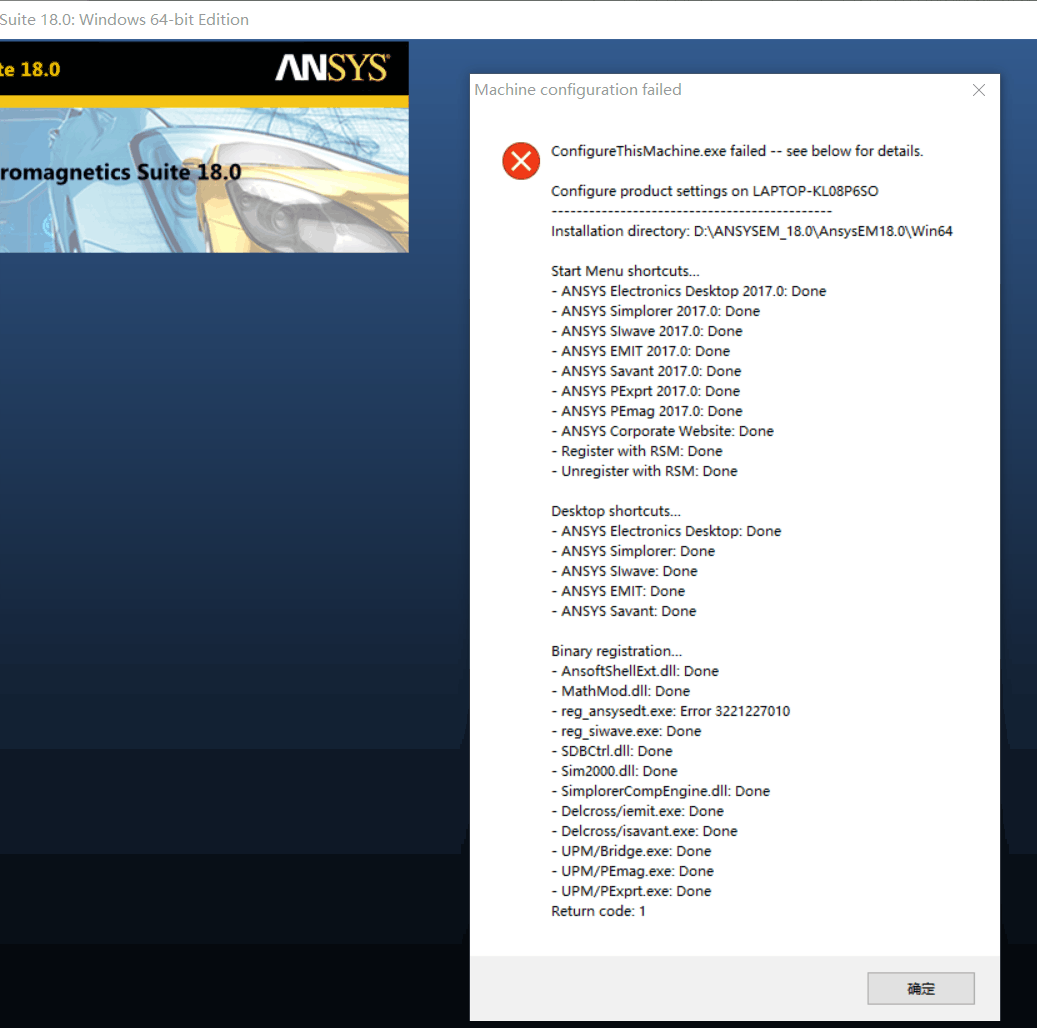Click 'Configure product settings on LAPTOP-KL08P6SO' line
The image size is (1037, 1028).
(715, 191)
